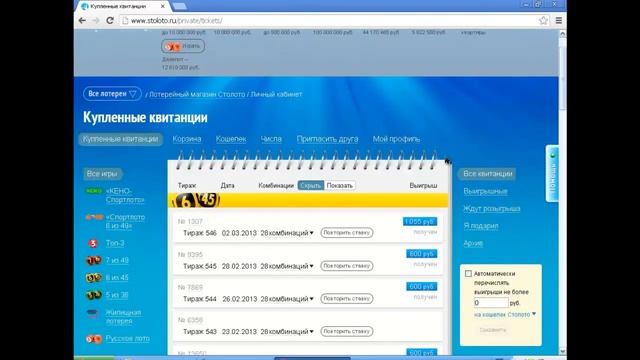Expand 28 комбинаций for Тираж 545
Viewport: 640px width, 360px height.
tap(287, 266)
